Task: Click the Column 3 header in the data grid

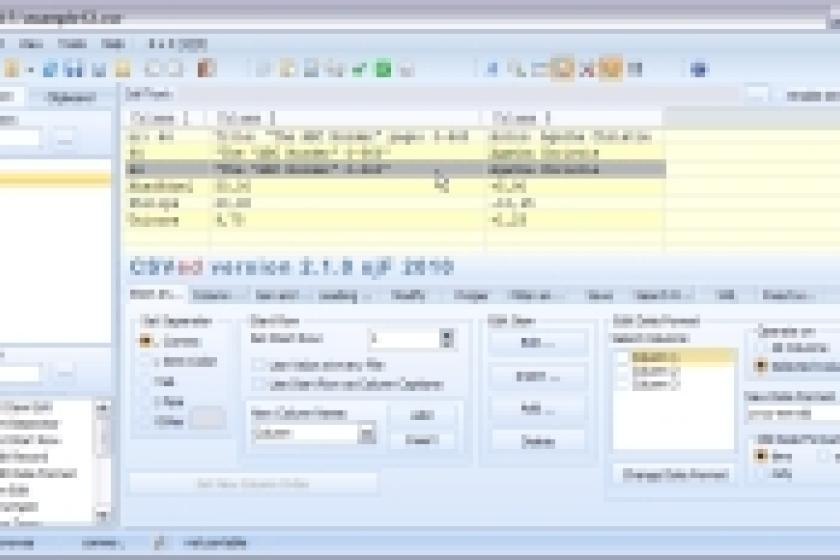Action: 574,118
